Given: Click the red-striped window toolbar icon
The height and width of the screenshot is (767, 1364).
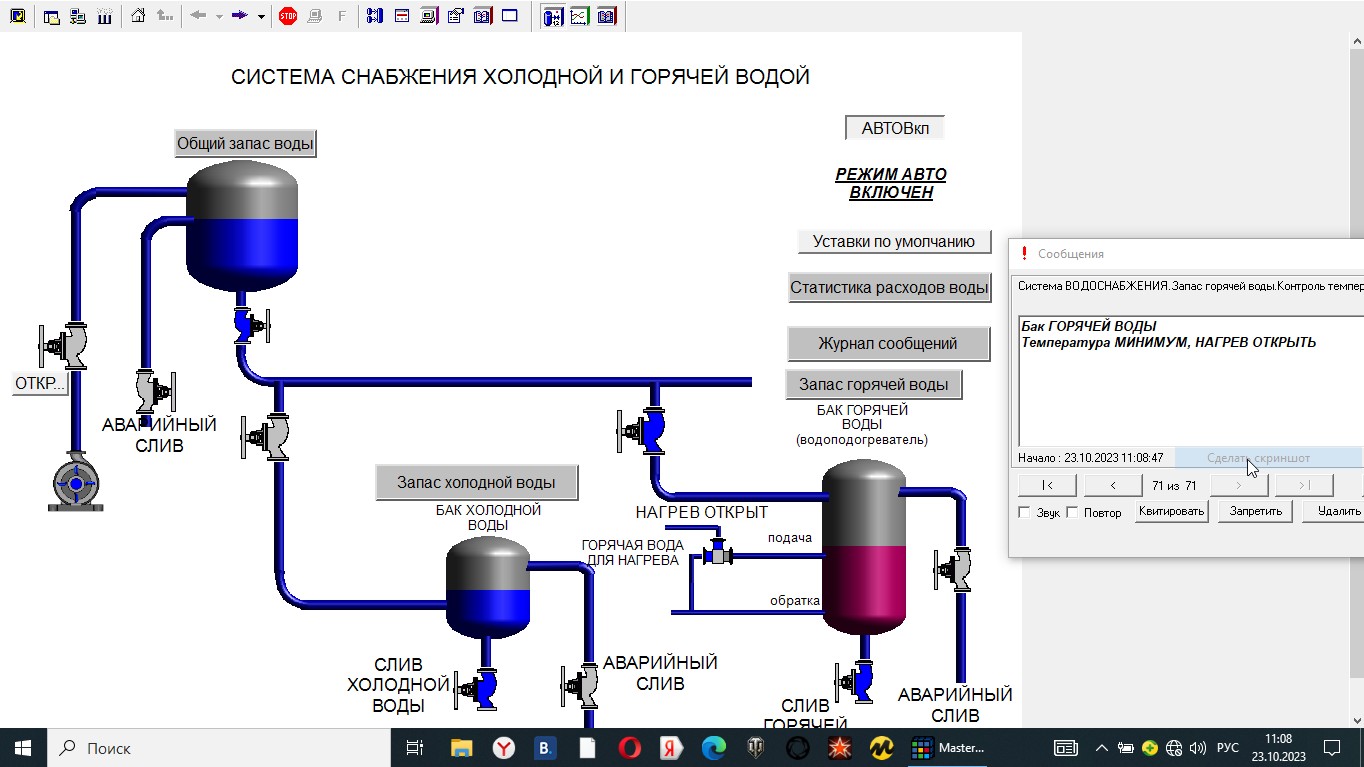Looking at the screenshot, I should tap(402, 16).
